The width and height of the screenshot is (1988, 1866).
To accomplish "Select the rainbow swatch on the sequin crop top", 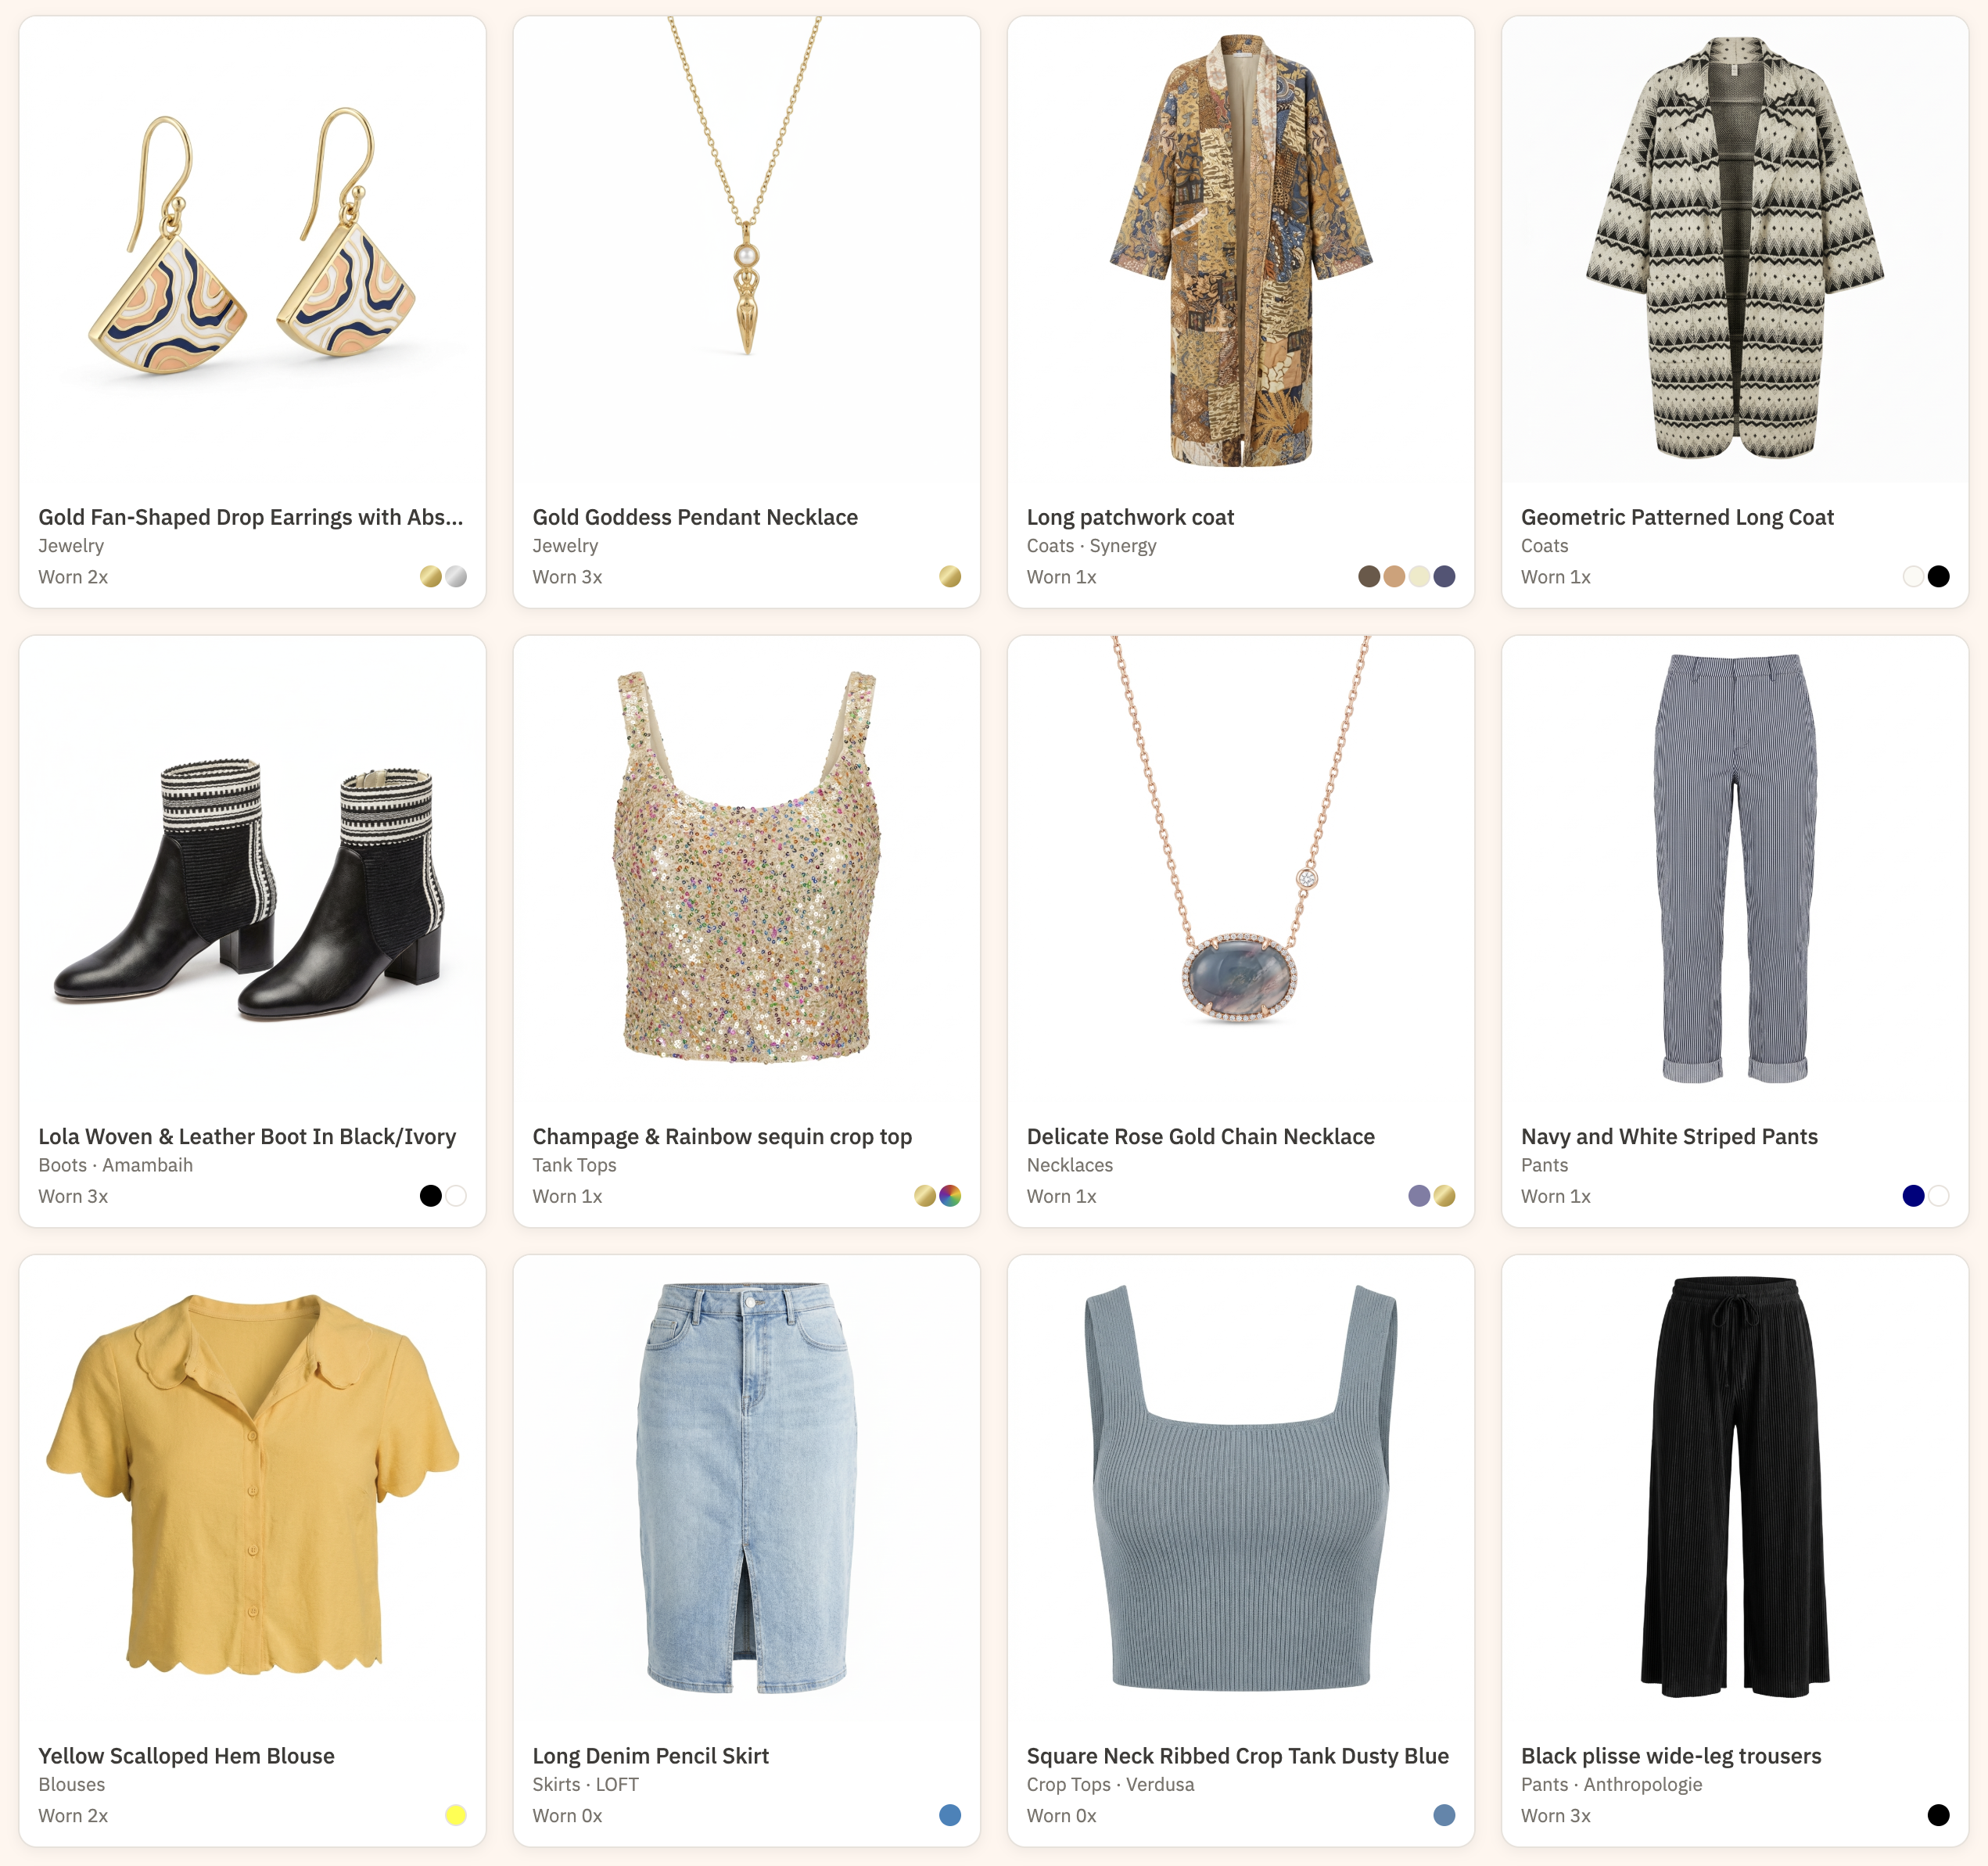I will [951, 1196].
